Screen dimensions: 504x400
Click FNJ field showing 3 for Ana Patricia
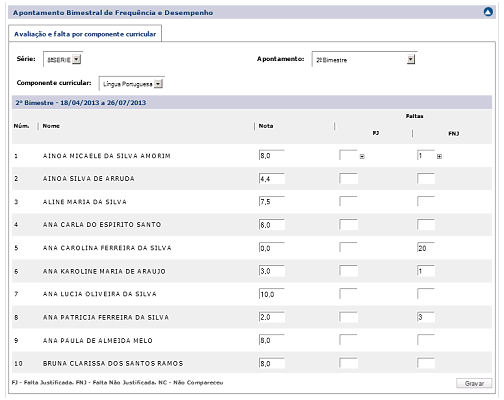point(426,317)
